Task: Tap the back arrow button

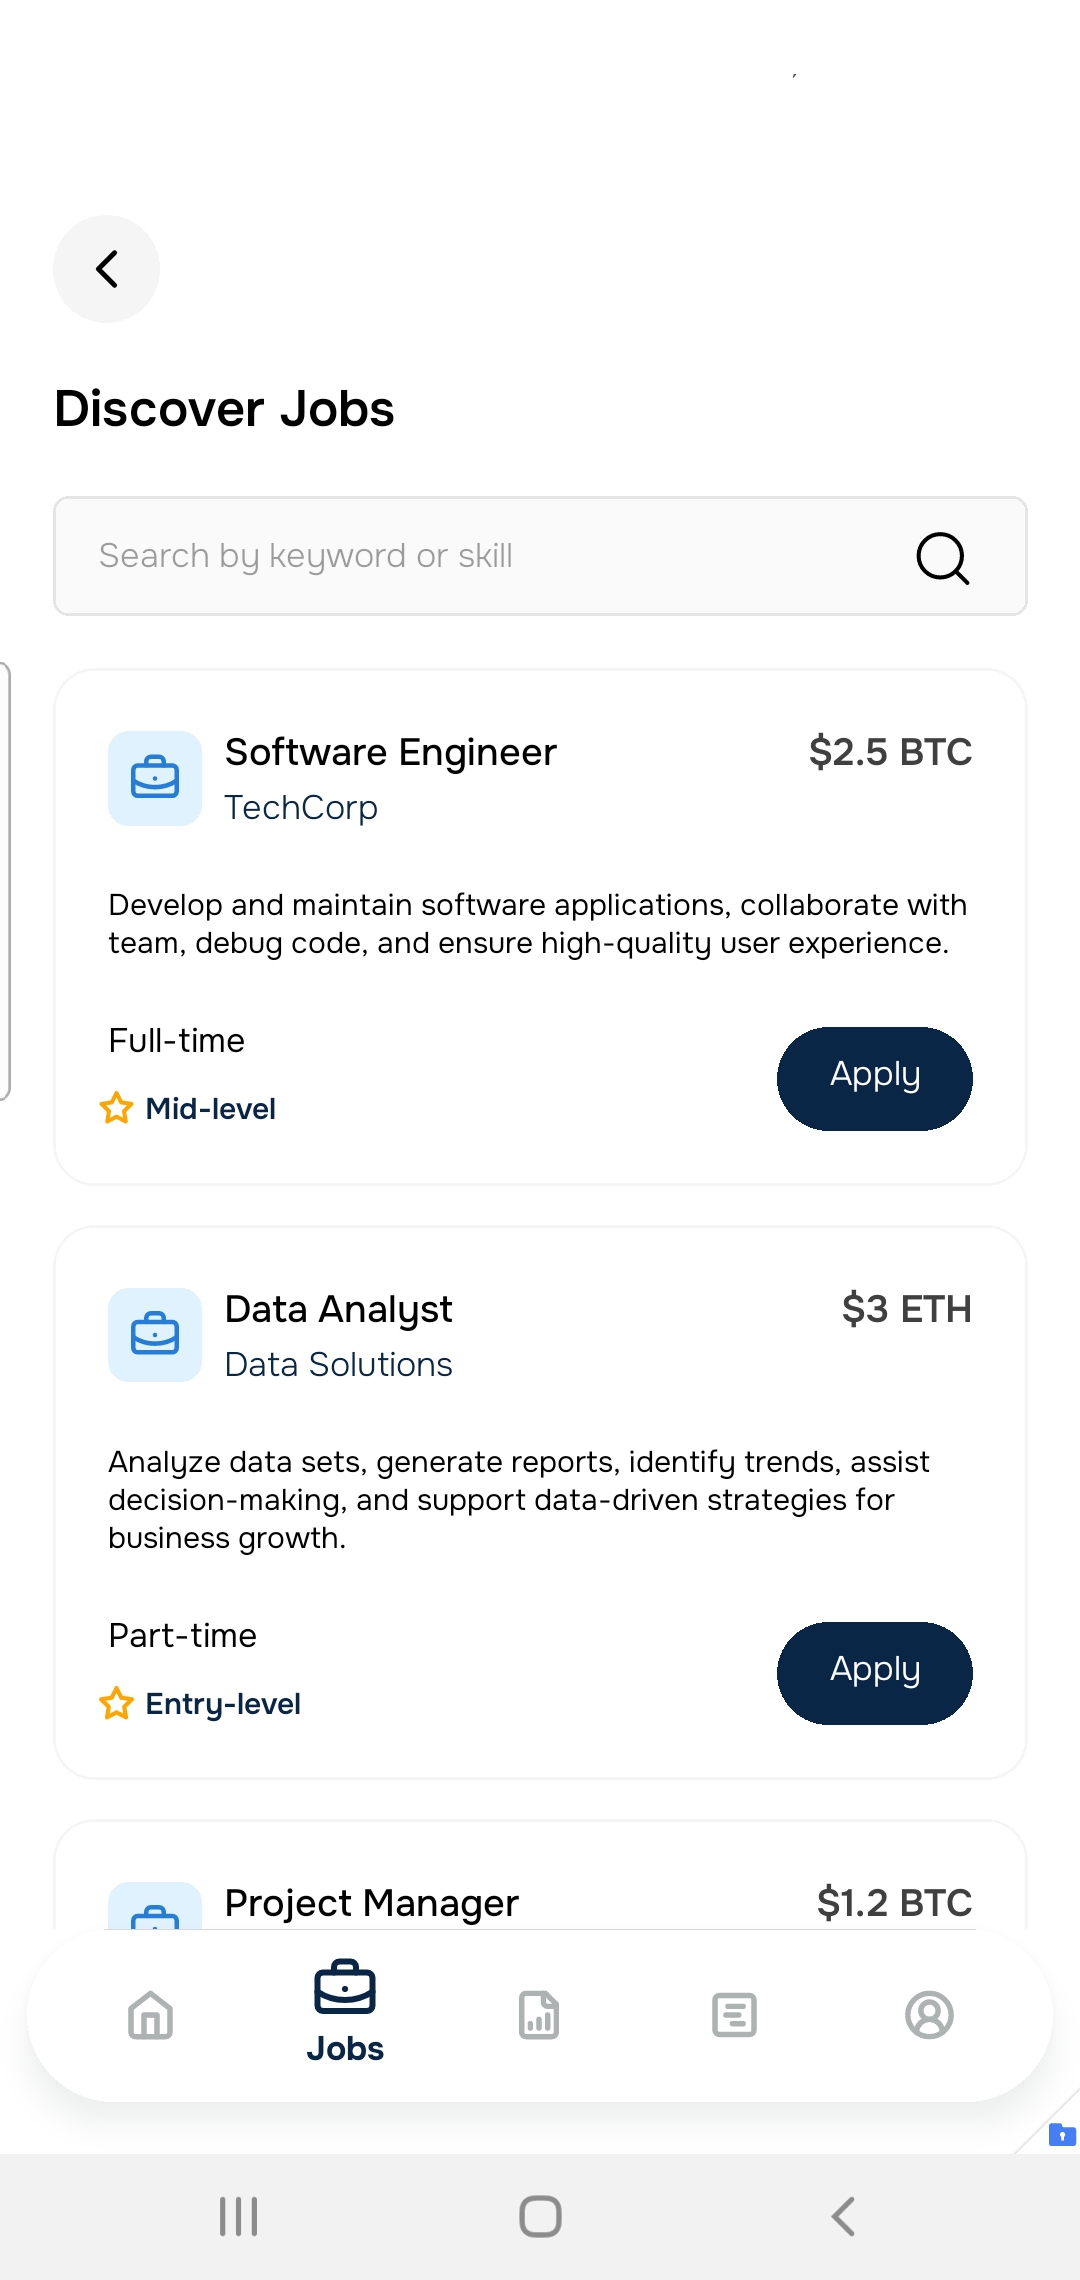Action: point(106,269)
